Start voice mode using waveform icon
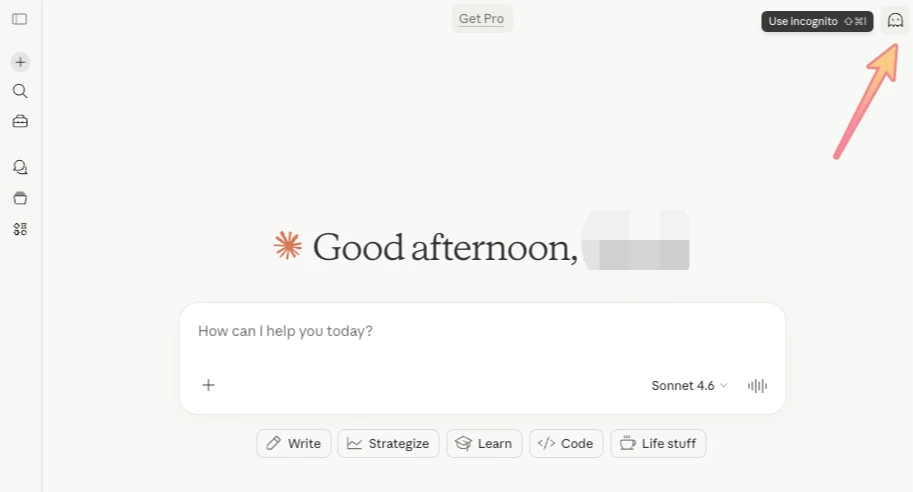This screenshot has width=913, height=492. [758, 385]
